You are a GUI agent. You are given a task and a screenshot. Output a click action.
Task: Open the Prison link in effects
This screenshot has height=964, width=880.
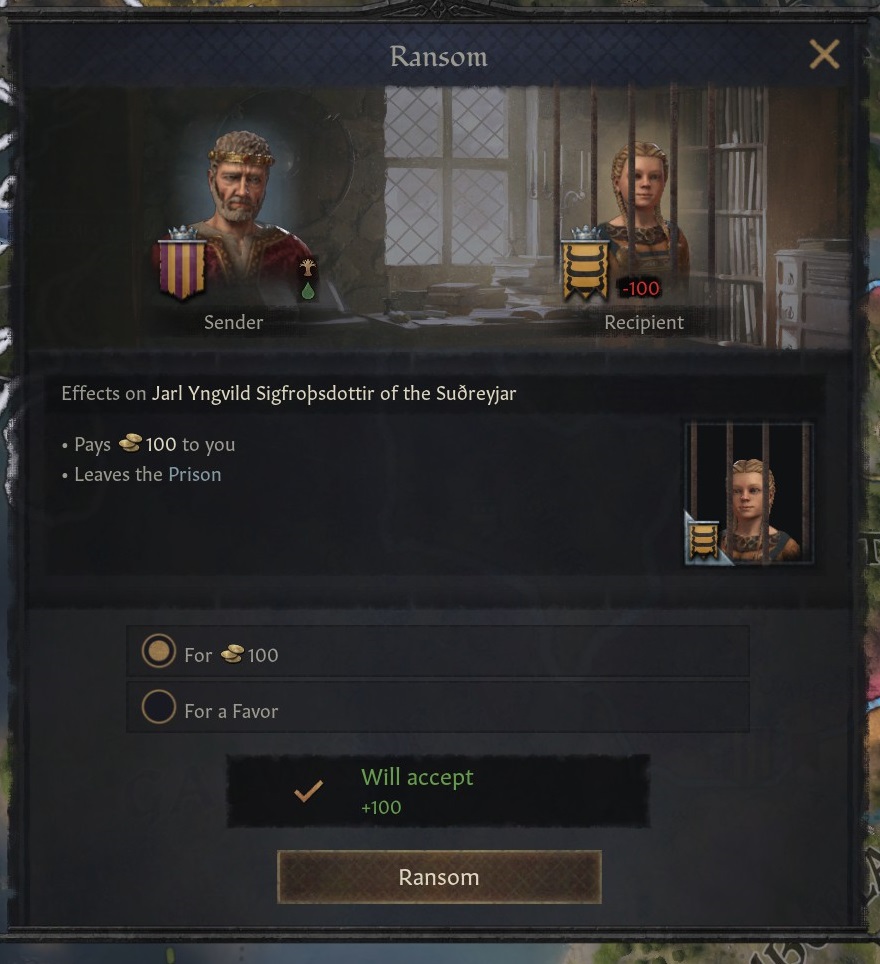(195, 475)
